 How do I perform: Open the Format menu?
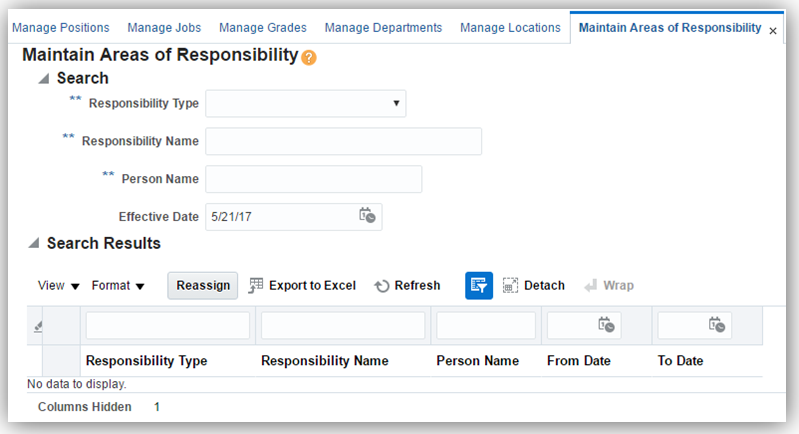pos(118,286)
